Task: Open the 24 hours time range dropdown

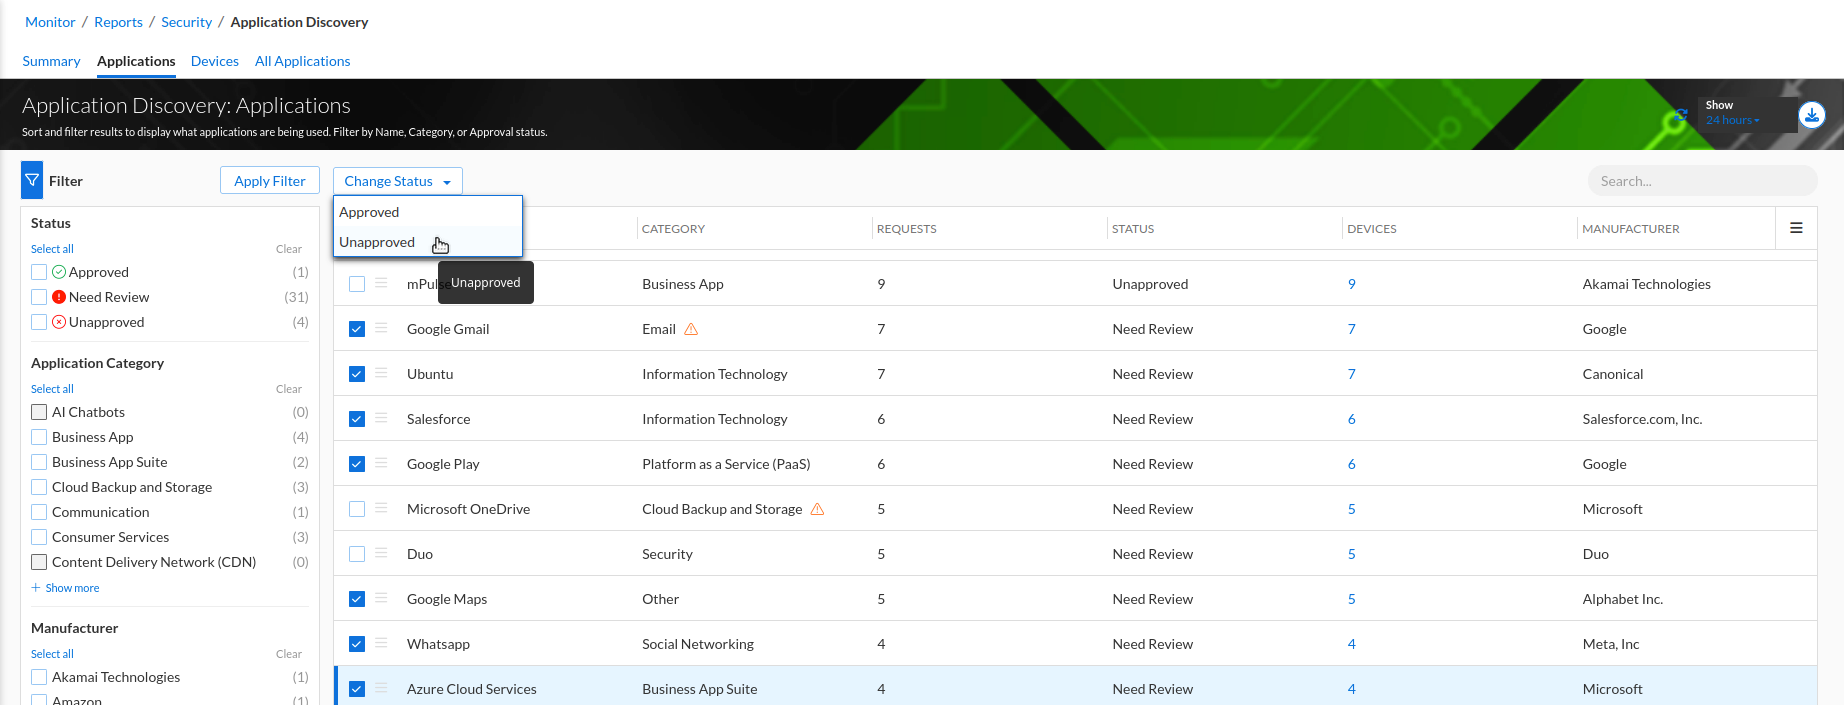Action: (1732, 120)
